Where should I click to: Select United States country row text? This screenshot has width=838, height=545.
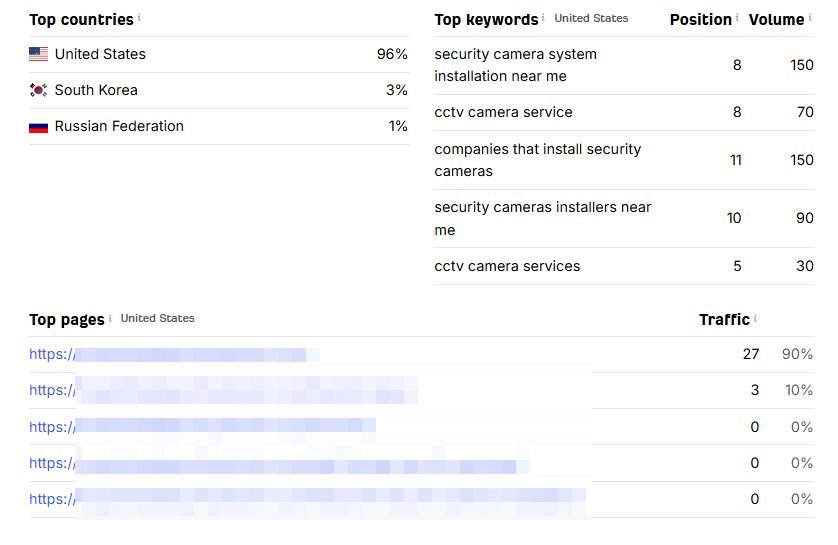click(x=100, y=54)
